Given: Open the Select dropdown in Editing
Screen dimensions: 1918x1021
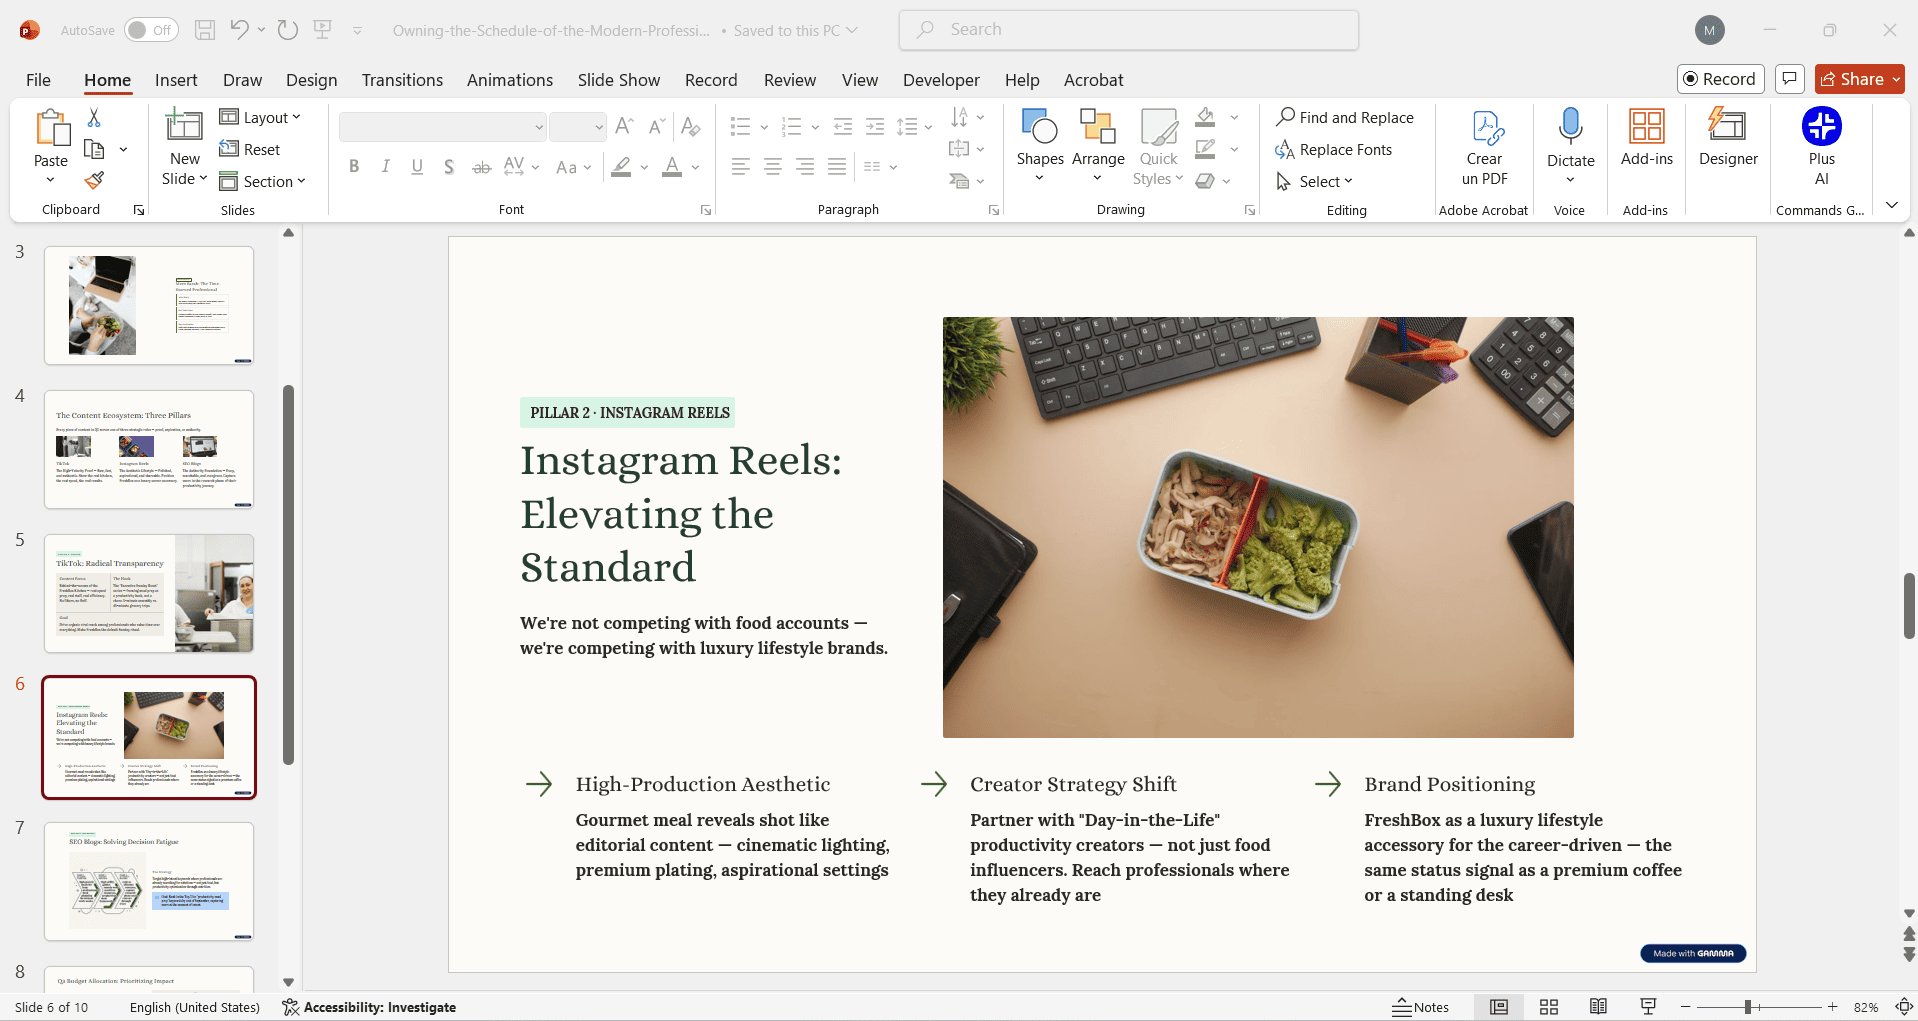Looking at the screenshot, I should coord(1315,181).
